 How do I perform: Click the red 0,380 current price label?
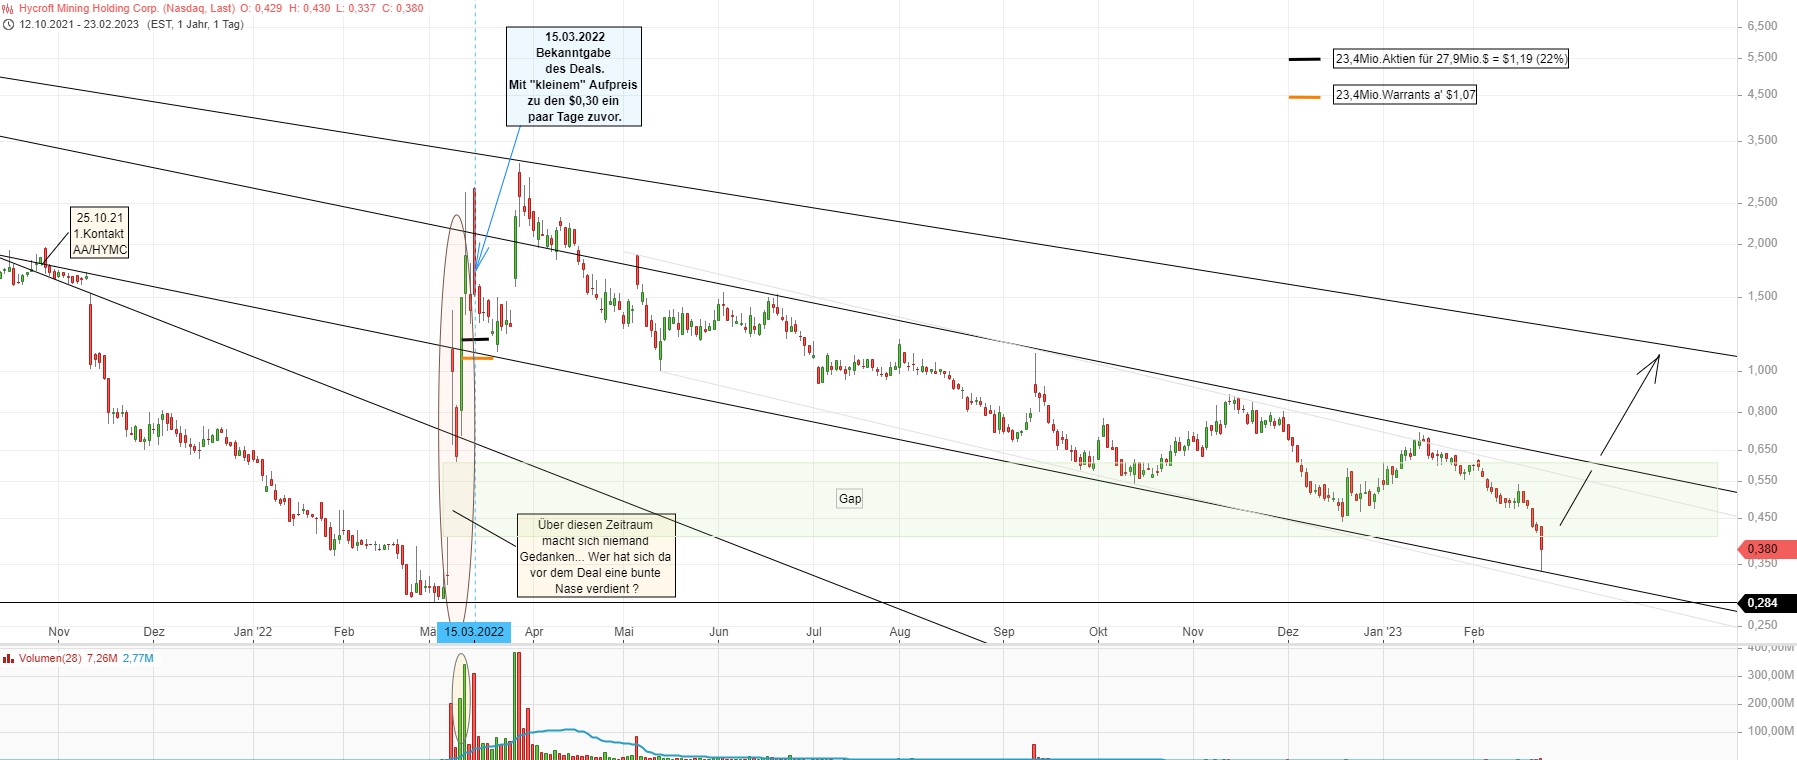tap(1767, 549)
